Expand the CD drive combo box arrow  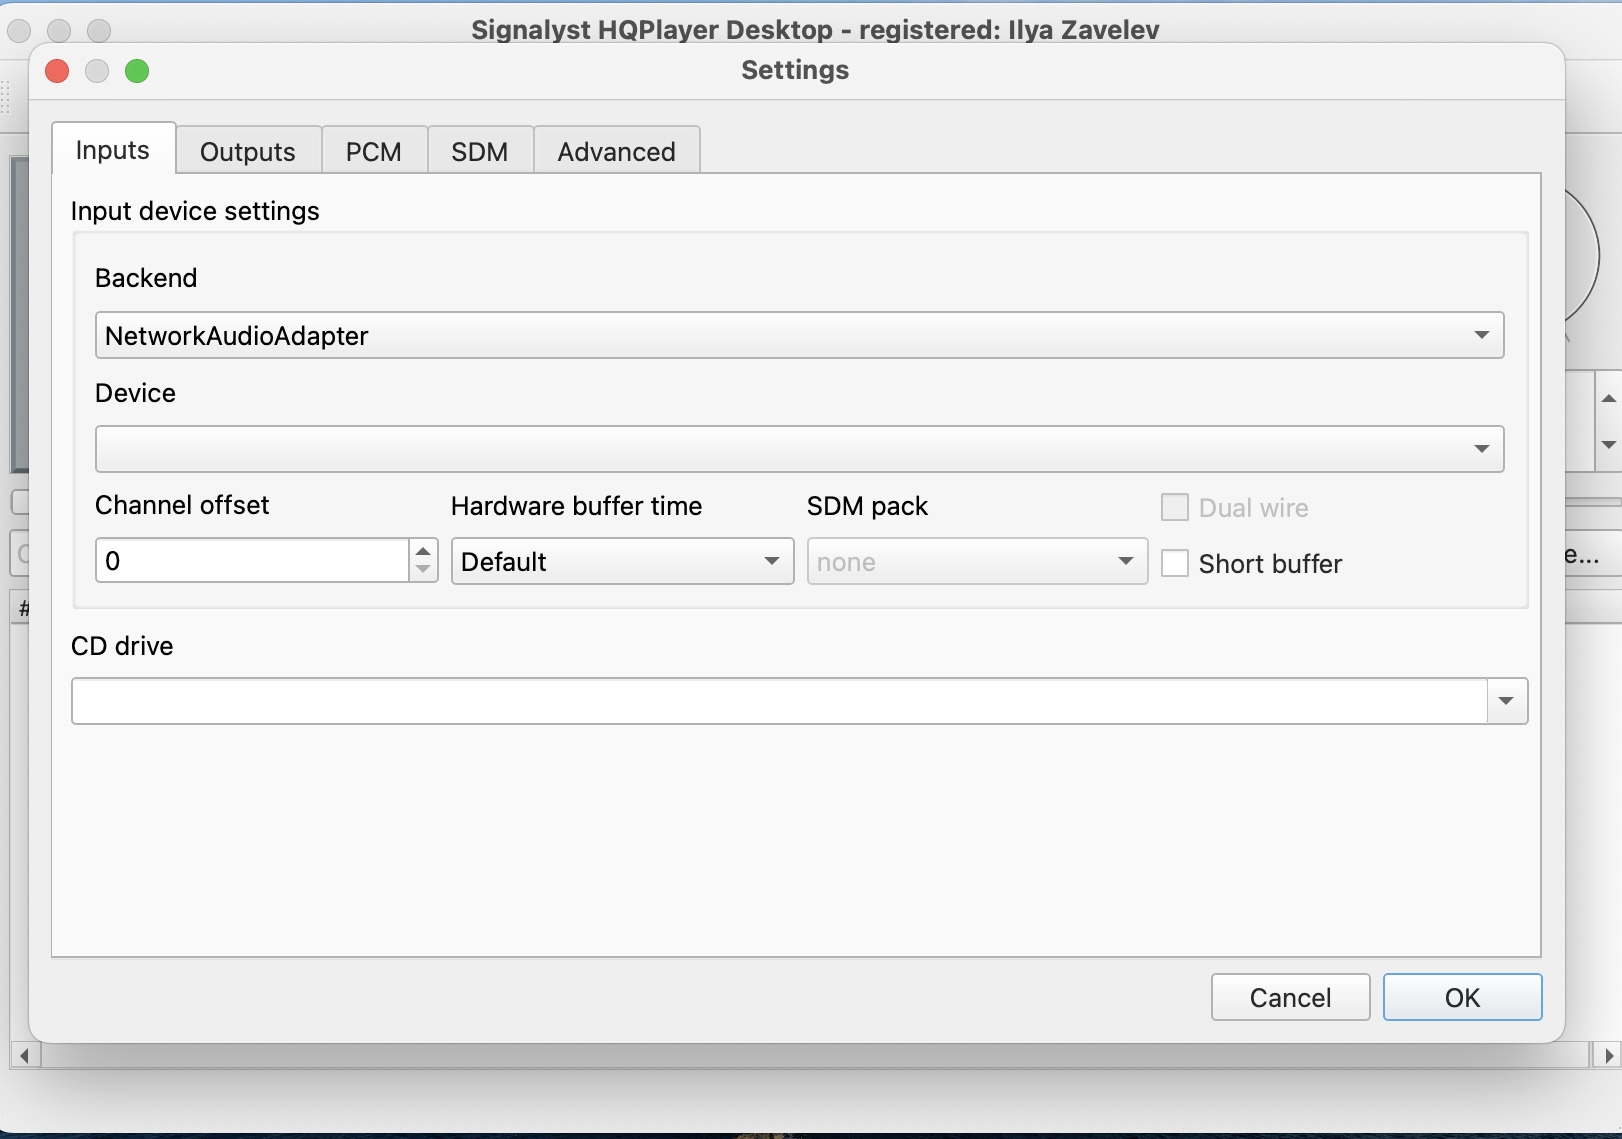[x=1507, y=701]
